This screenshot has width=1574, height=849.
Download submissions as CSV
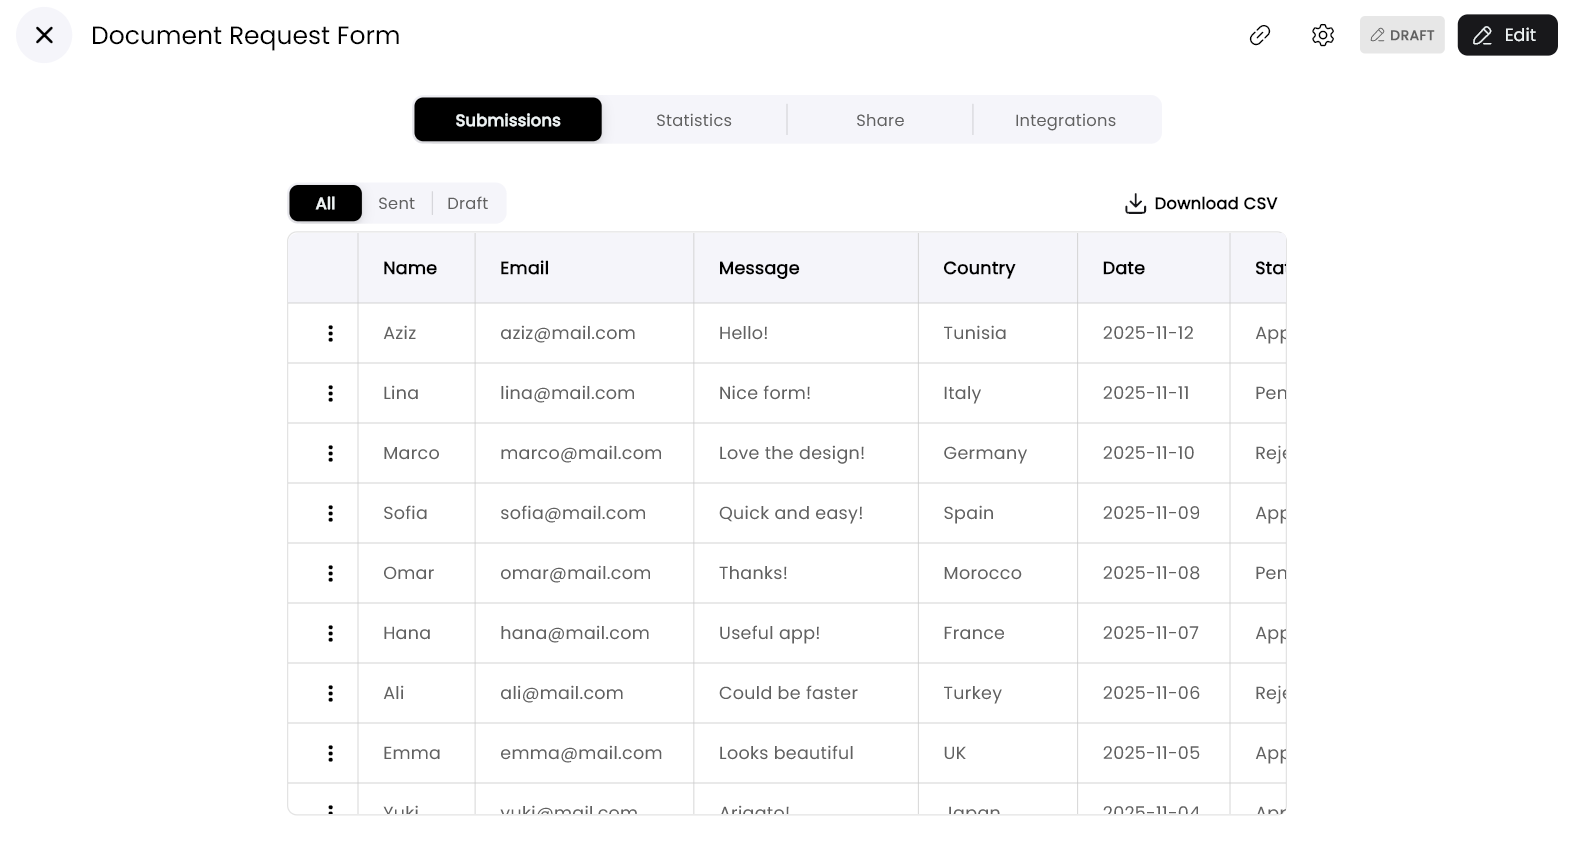click(1201, 203)
